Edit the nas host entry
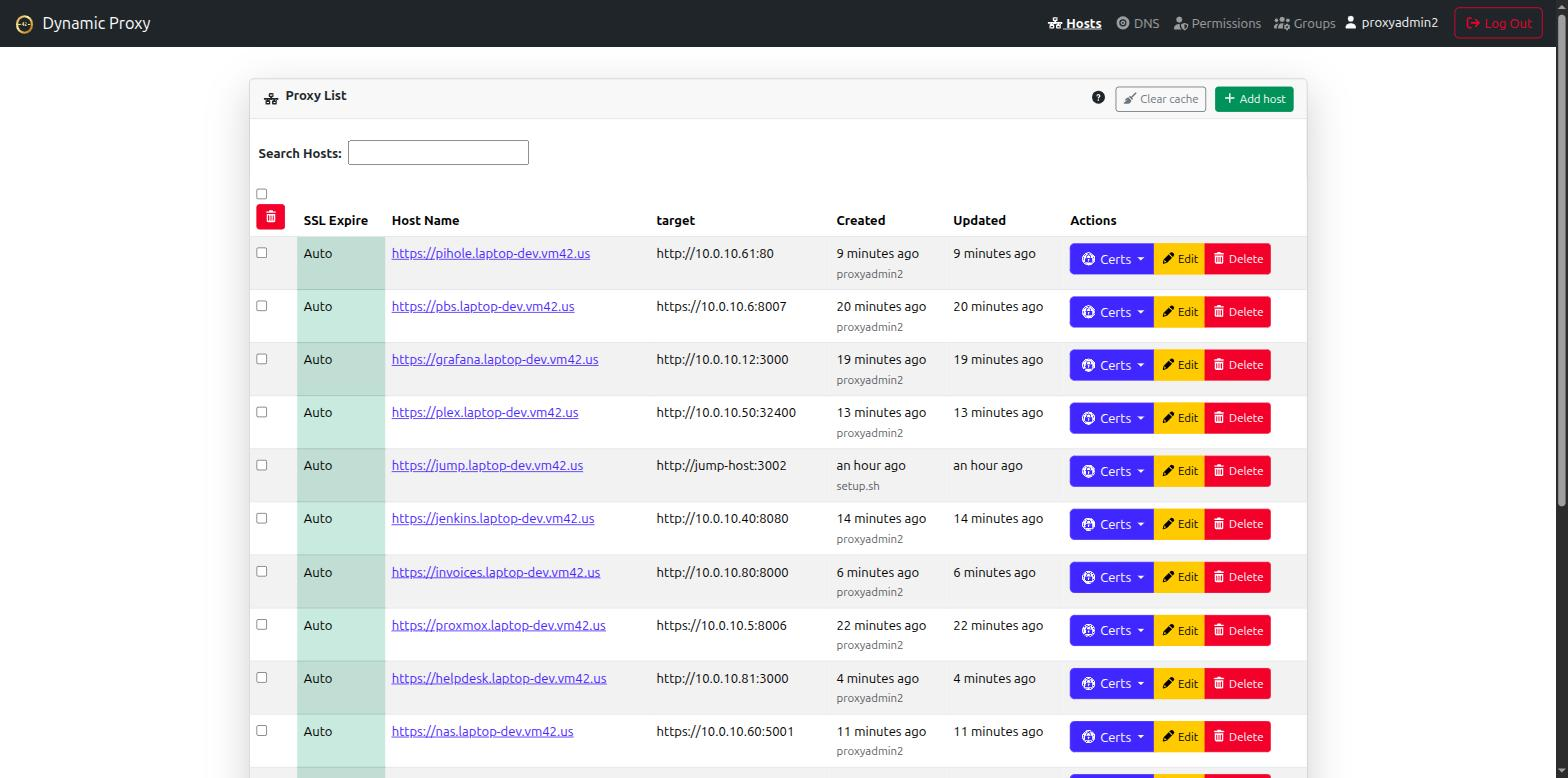Viewport: 1568px width, 778px height. (x=1180, y=736)
